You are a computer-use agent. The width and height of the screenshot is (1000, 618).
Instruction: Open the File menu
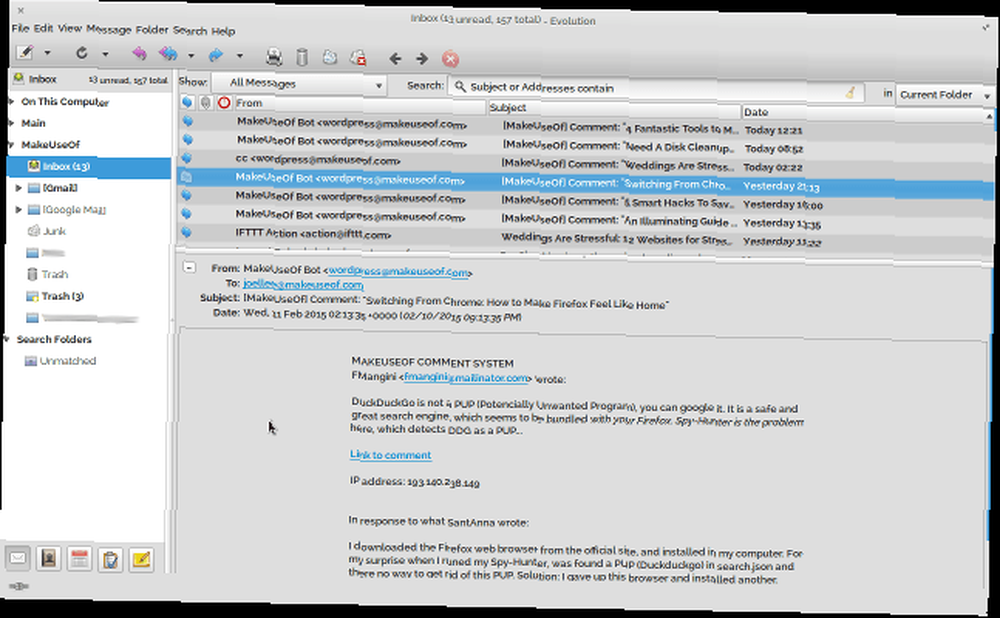click(x=20, y=28)
